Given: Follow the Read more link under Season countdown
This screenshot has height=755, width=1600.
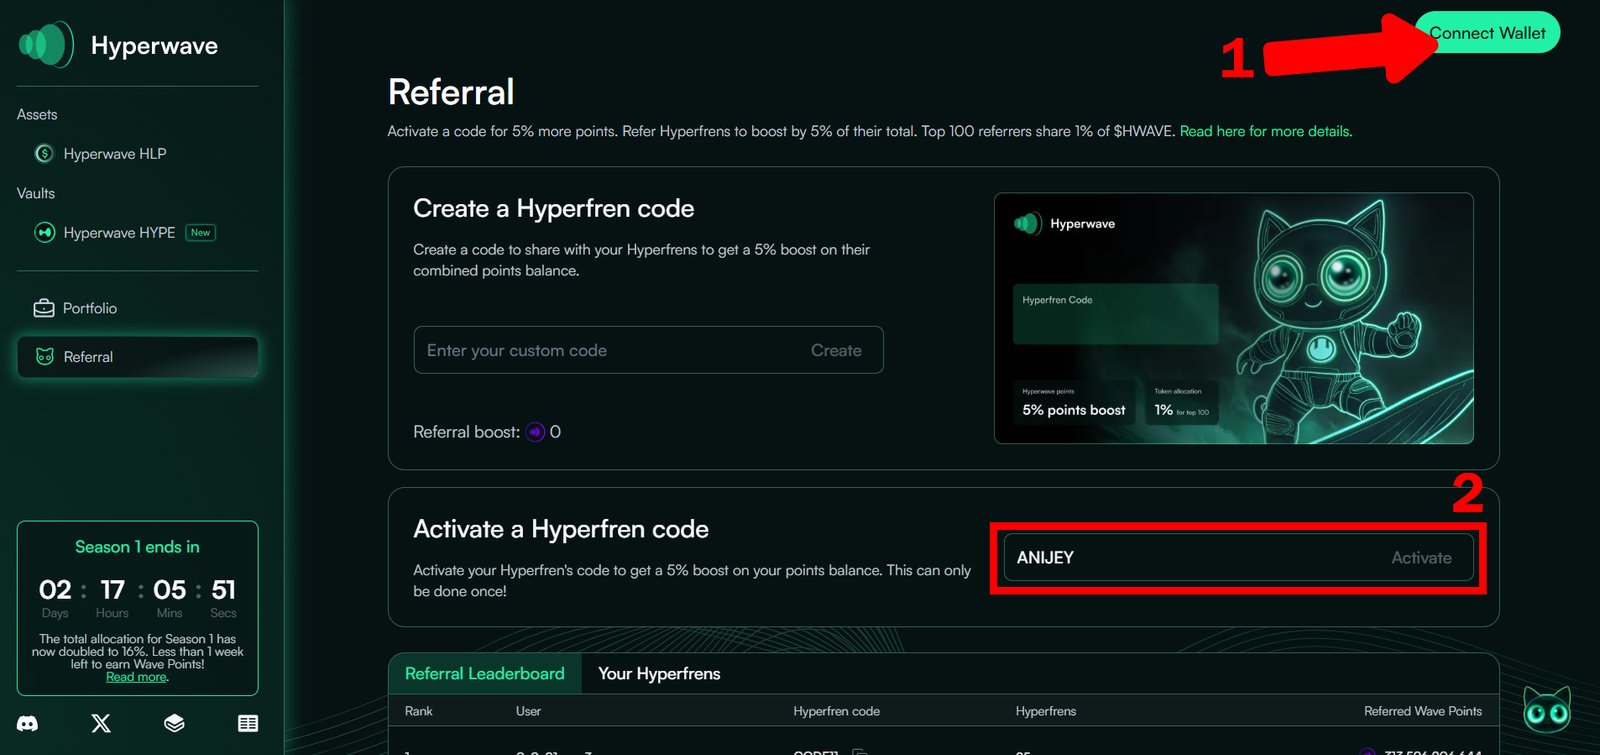Looking at the screenshot, I should (136, 677).
